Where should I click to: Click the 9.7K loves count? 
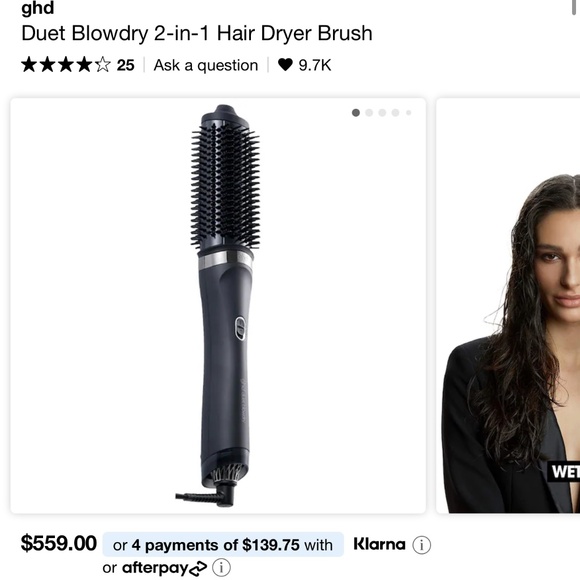click(x=315, y=65)
